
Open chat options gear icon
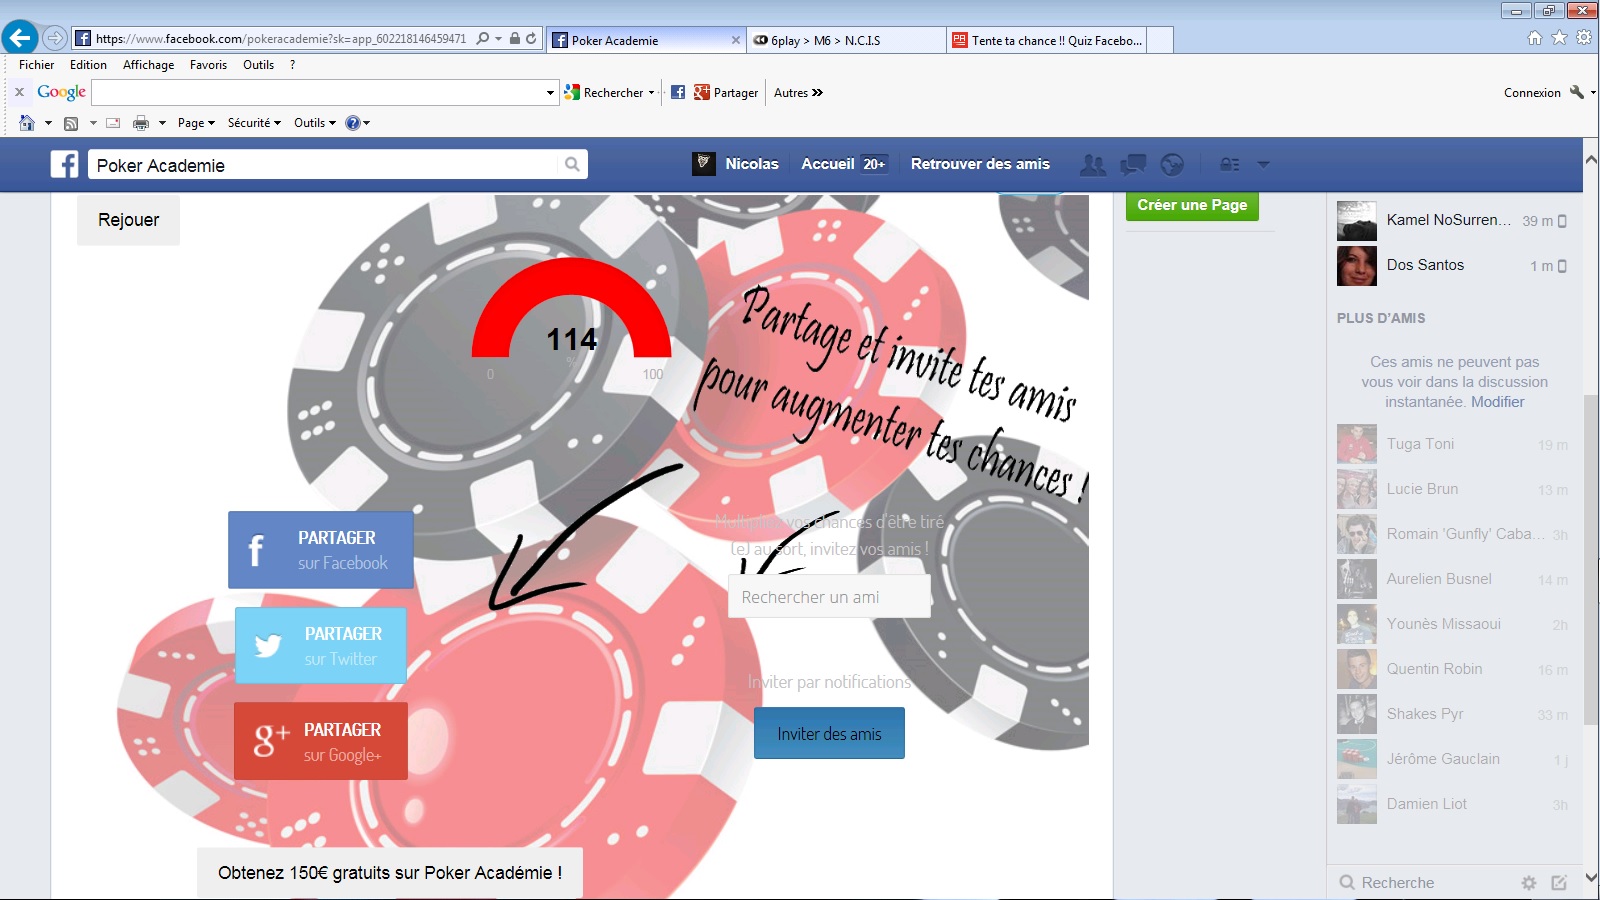coord(1529,883)
